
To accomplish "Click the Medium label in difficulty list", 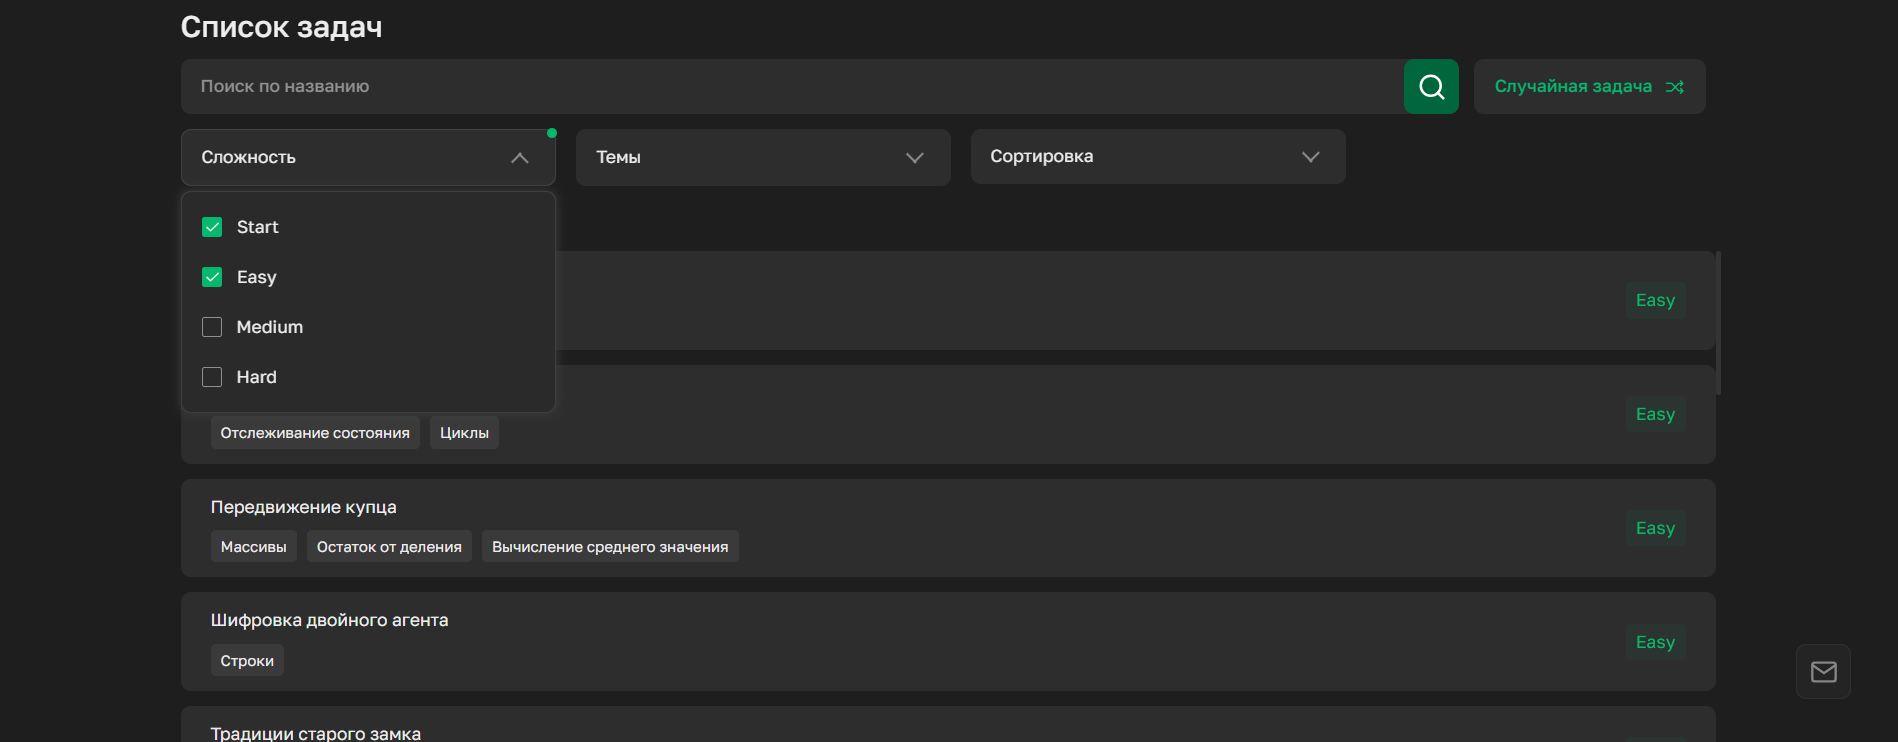I will 269,327.
